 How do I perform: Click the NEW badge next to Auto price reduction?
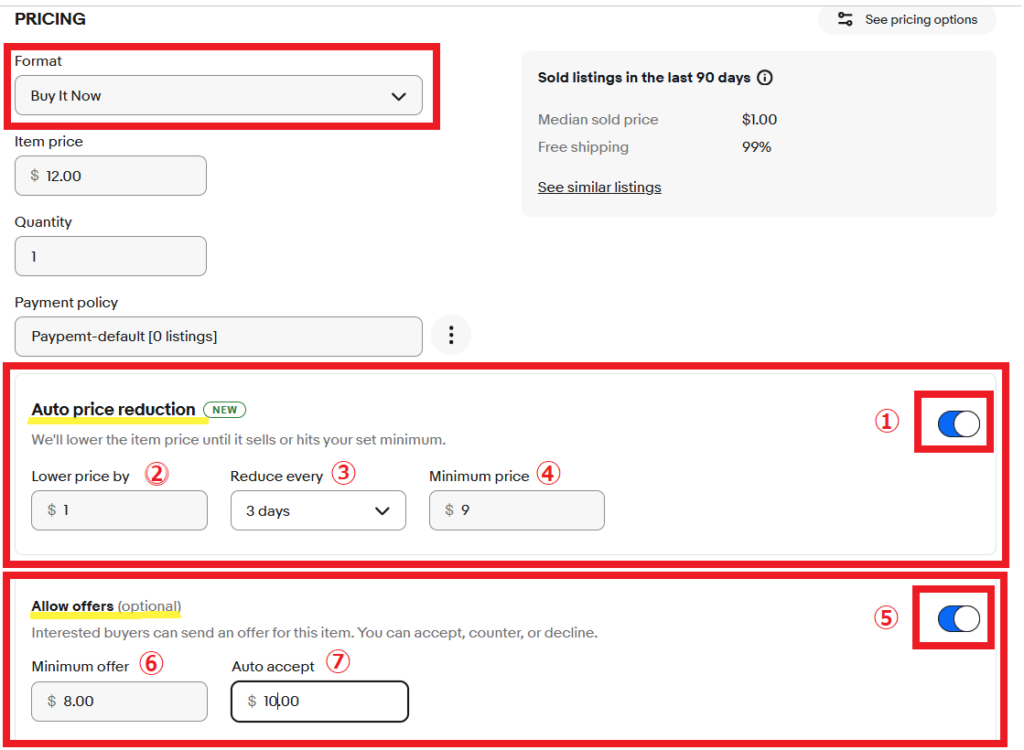(225, 410)
